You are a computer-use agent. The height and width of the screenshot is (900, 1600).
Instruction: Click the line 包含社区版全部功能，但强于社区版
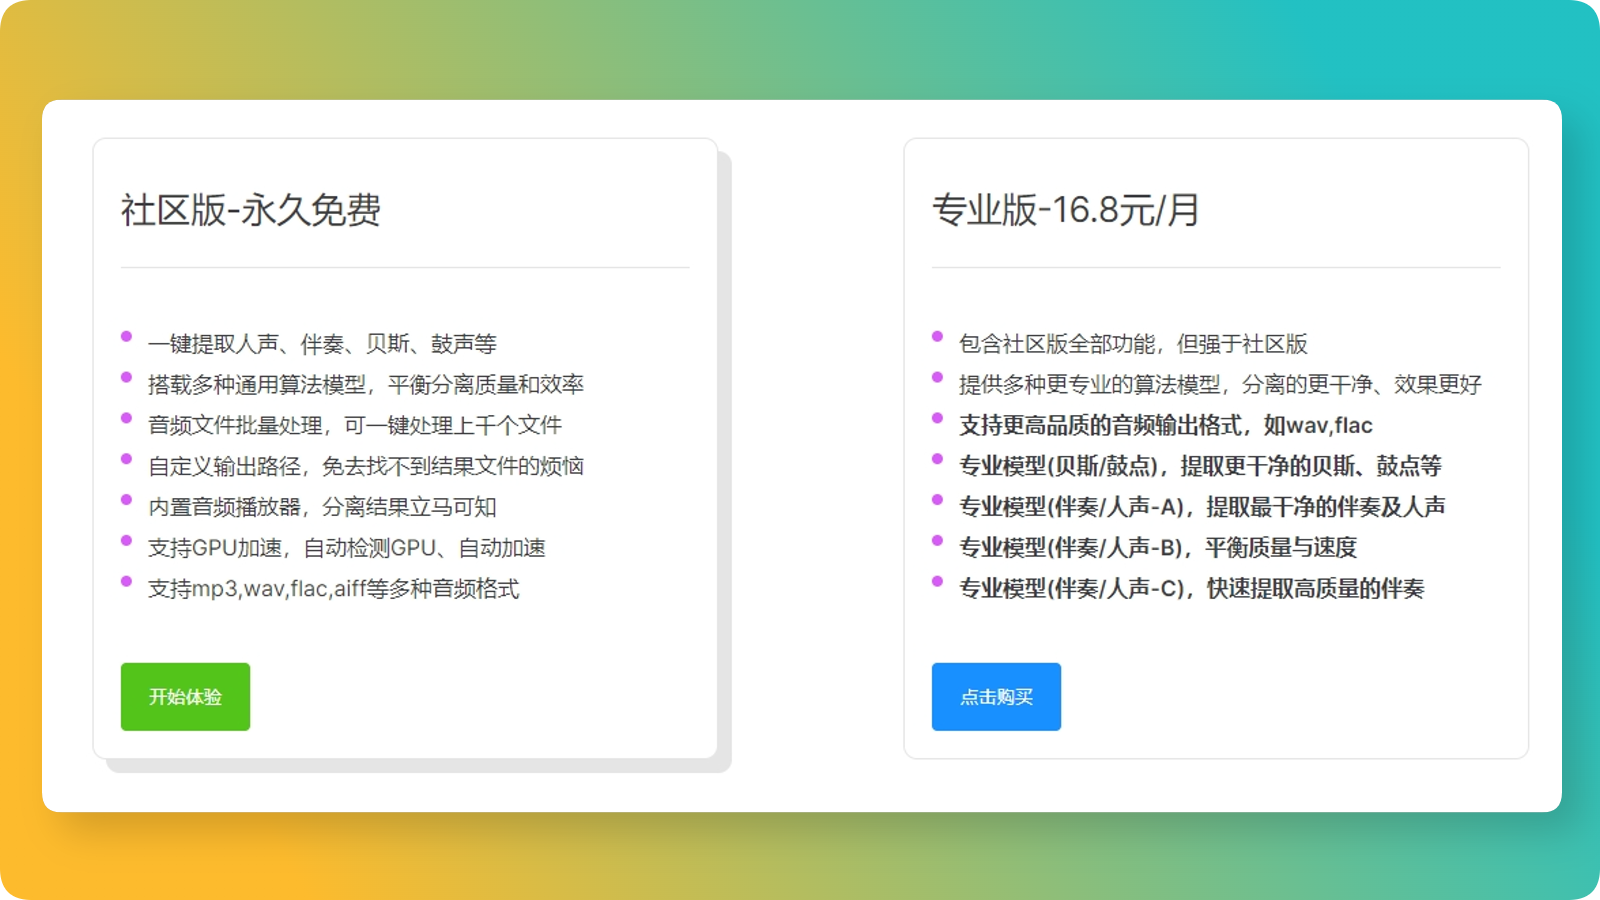click(x=1133, y=344)
